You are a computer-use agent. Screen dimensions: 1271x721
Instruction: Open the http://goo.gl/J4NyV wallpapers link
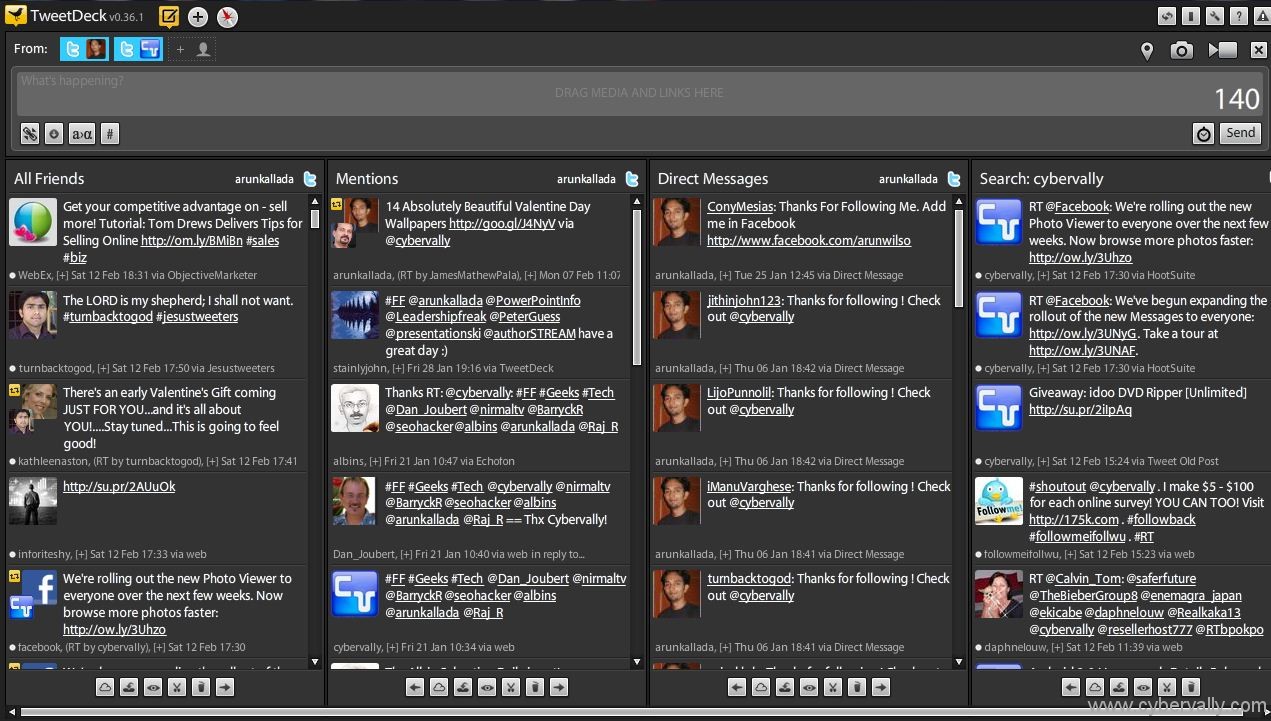pyautogui.click(x=501, y=224)
